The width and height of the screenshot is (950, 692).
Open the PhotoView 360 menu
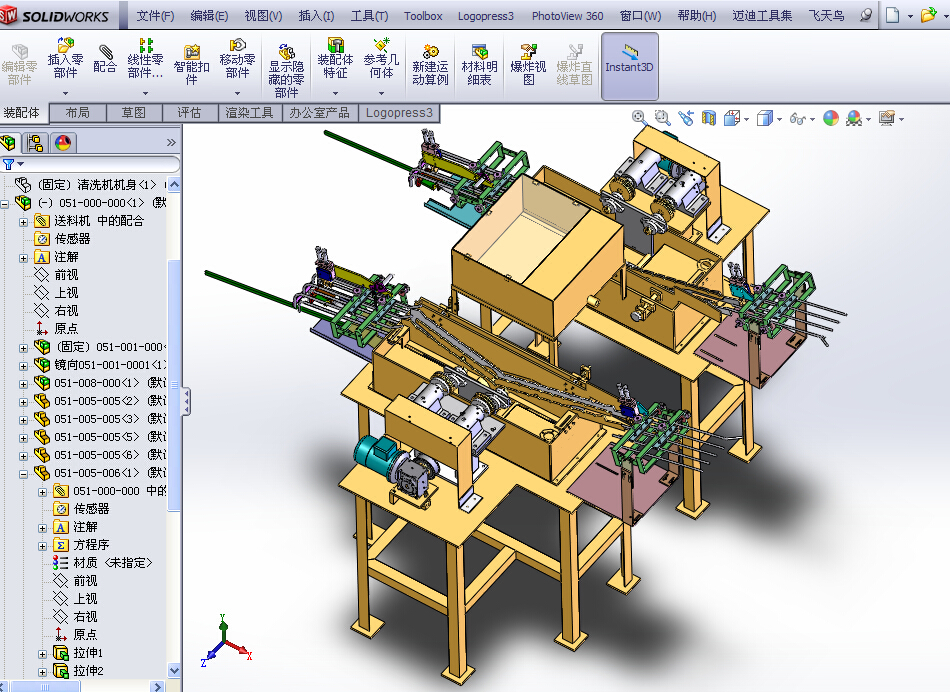tap(567, 16)
